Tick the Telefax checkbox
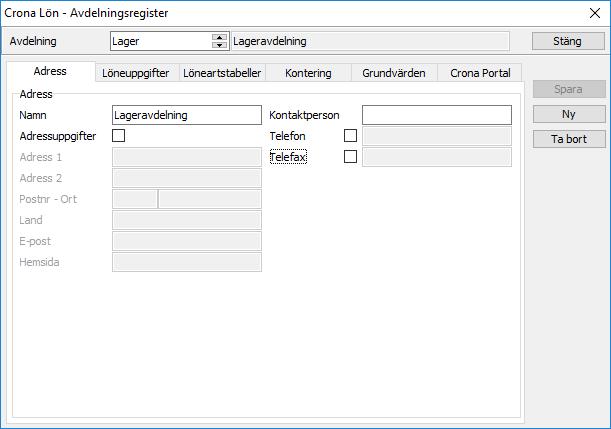Image resolution: width=611 pixels, height=429 pixels. click(350, 157)
